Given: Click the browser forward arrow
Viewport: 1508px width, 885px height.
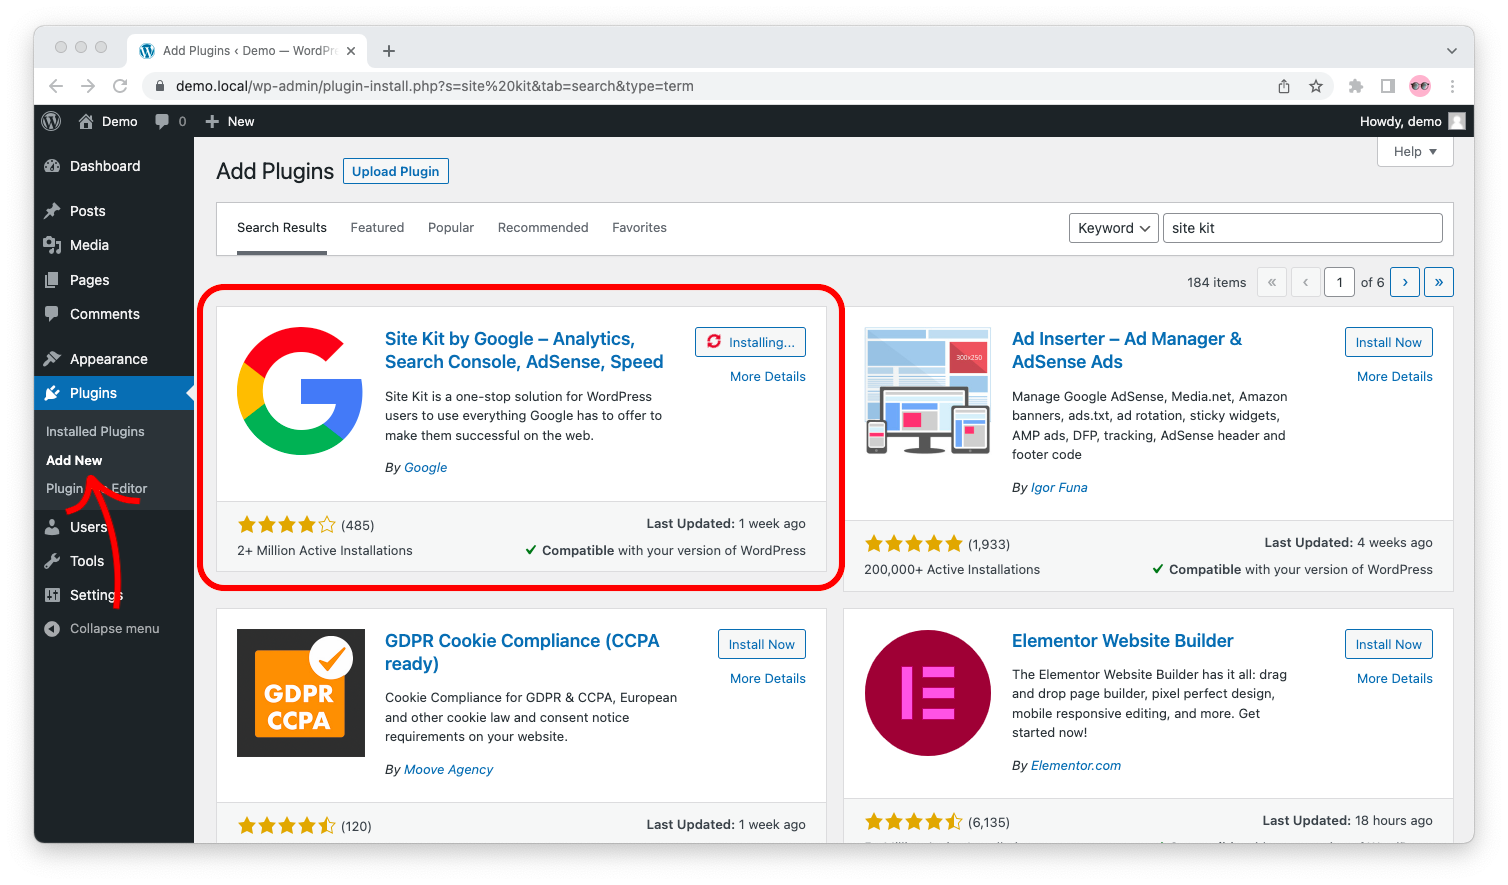Looking at the screenshot, I should 88,86.
